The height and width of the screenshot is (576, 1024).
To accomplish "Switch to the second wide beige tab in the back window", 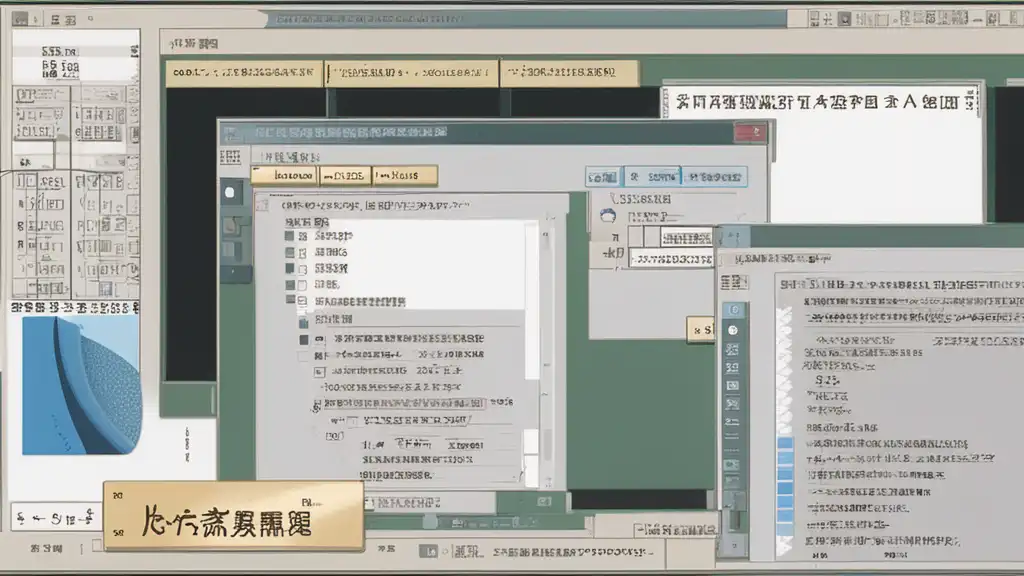I will click(412, 73).
